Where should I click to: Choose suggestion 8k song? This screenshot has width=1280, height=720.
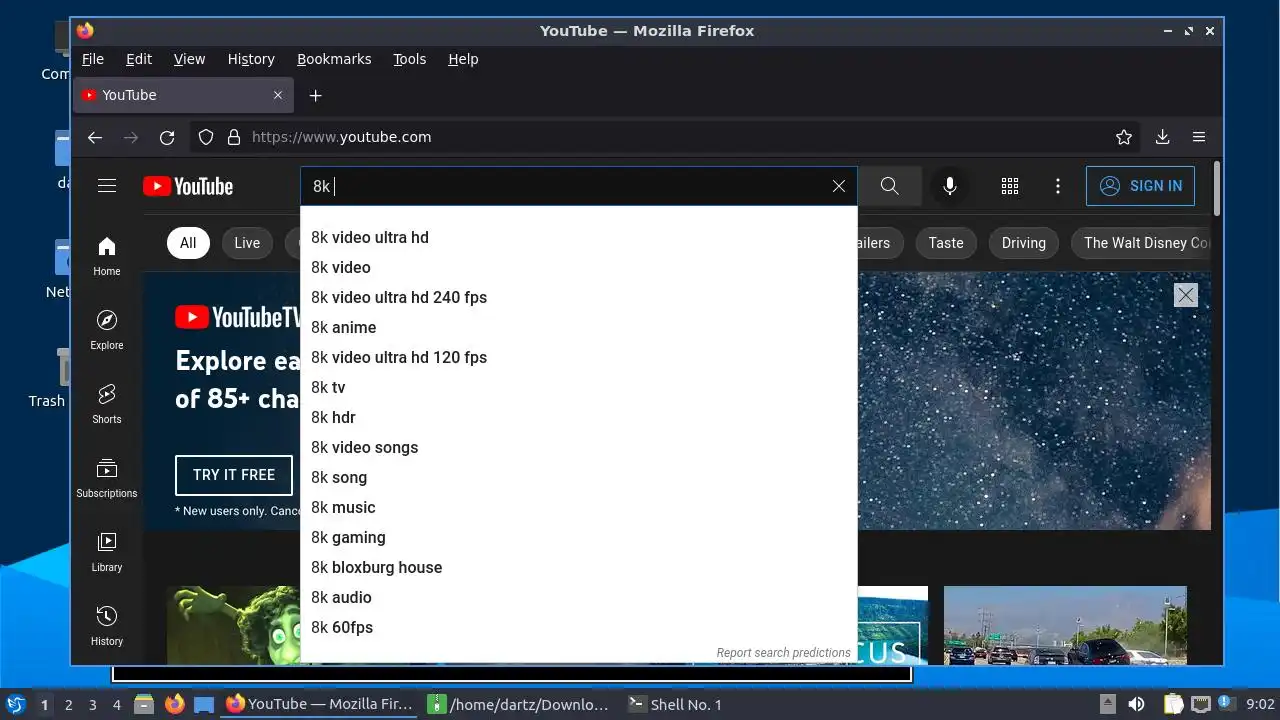click(x=579, y=477)
